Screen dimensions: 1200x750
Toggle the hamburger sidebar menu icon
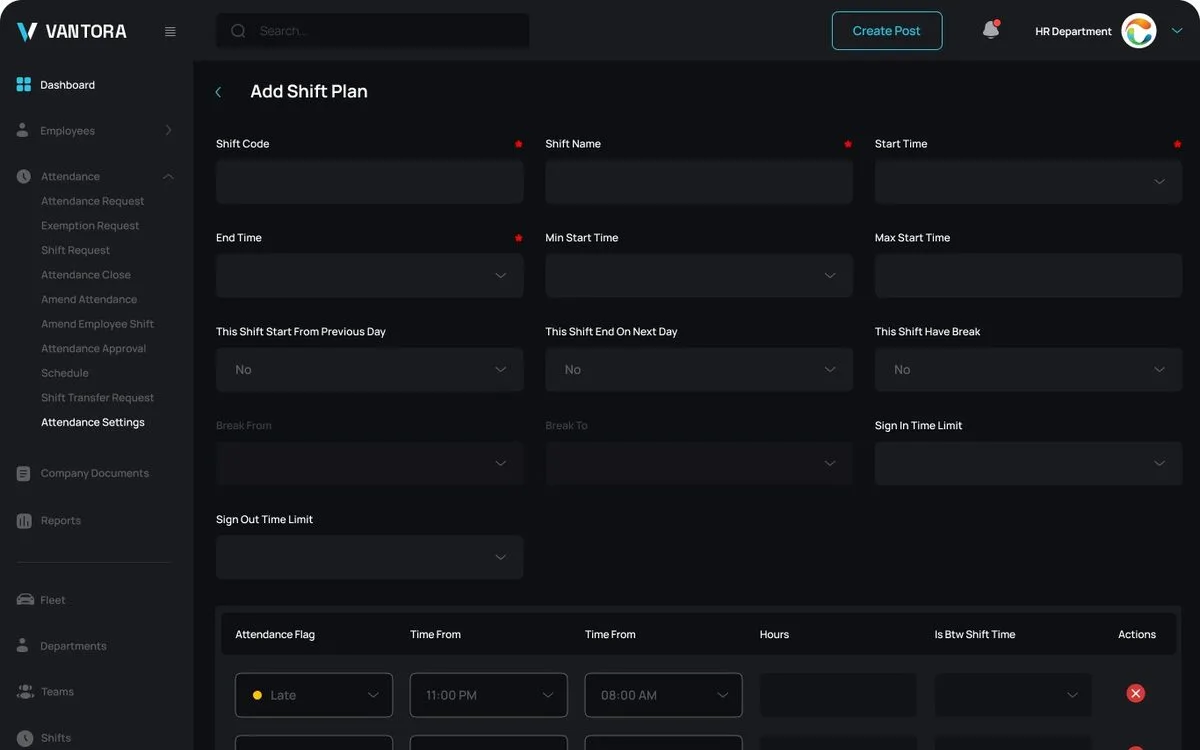170,31
